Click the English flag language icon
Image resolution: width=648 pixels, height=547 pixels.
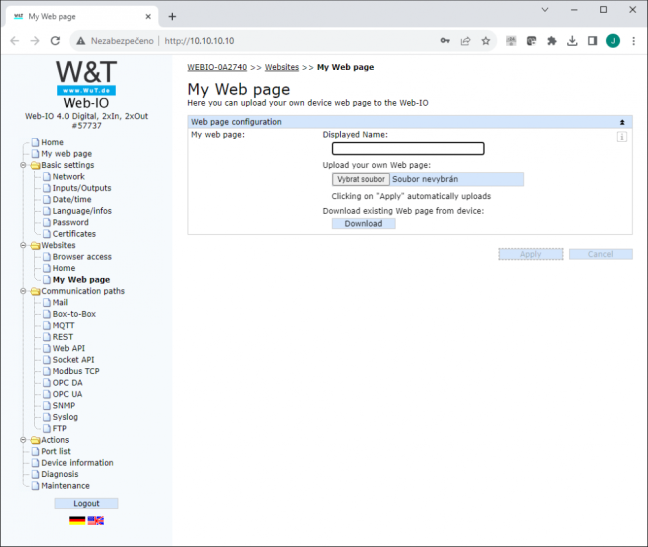95,521
